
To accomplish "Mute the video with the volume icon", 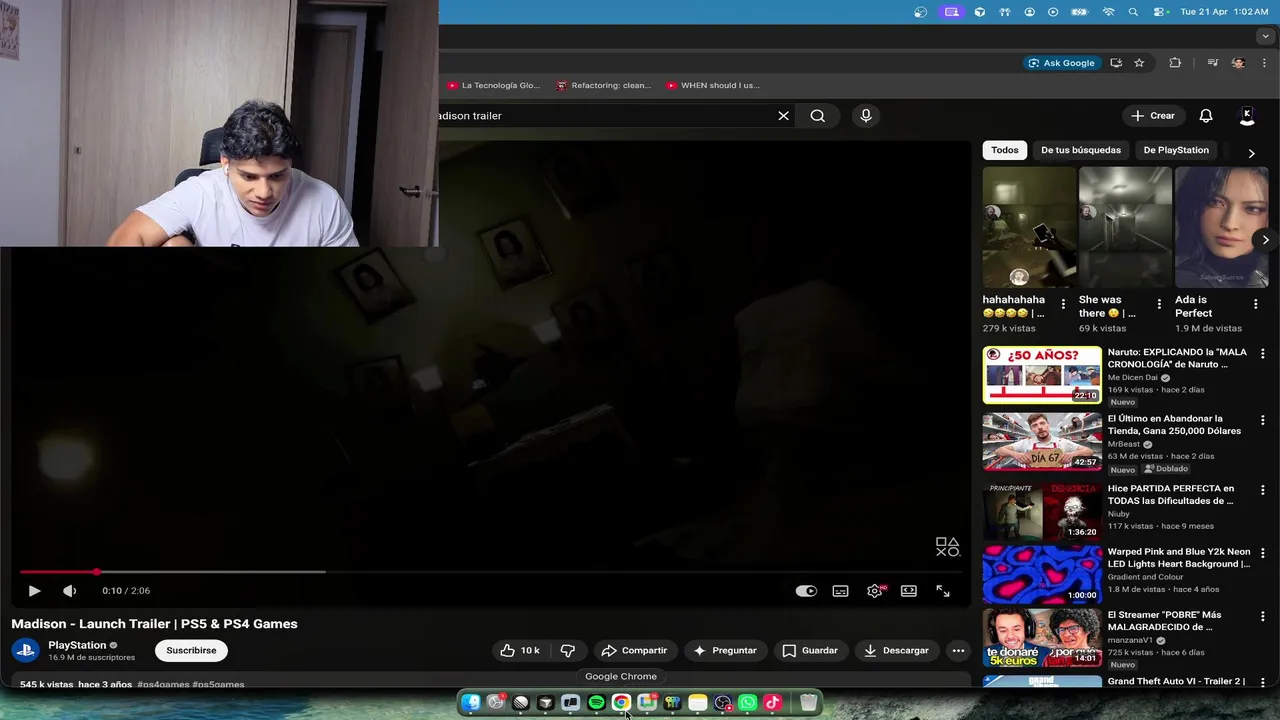I will [x=69, y=591].
